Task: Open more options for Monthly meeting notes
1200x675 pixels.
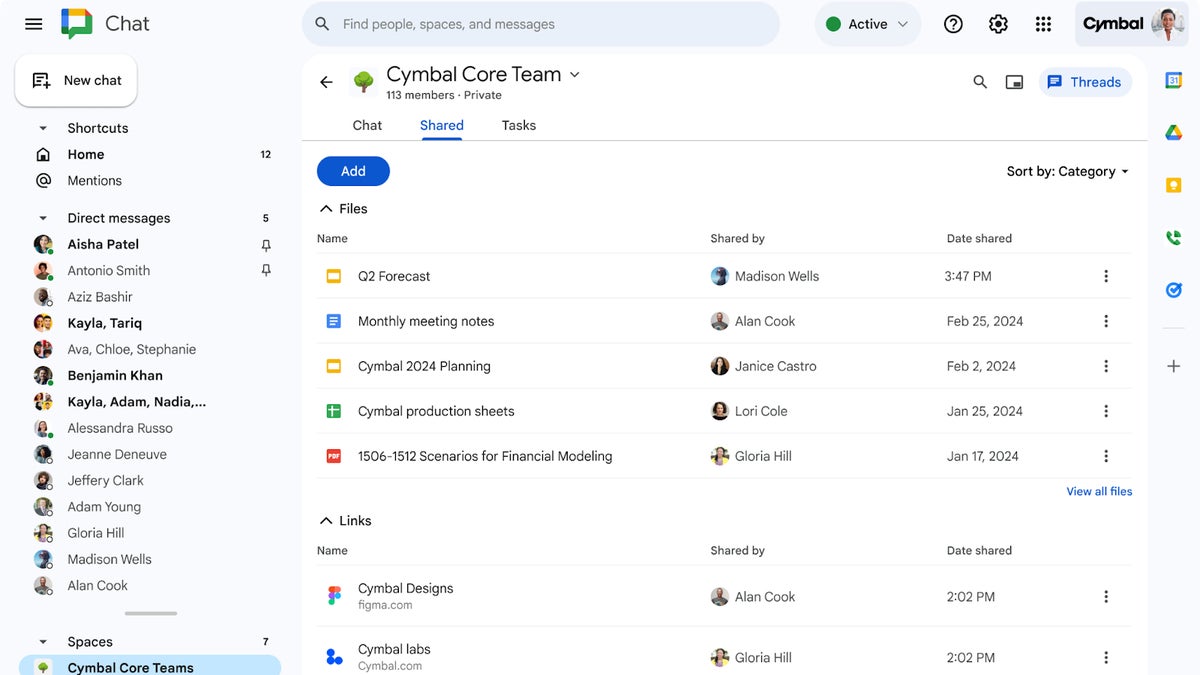Action: click(x=1106, y=321)
